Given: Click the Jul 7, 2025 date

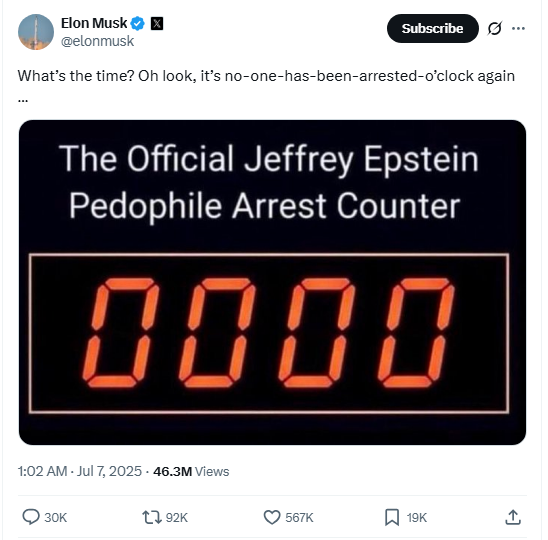Looking at the screenshot, I should [x=109, y=471].
